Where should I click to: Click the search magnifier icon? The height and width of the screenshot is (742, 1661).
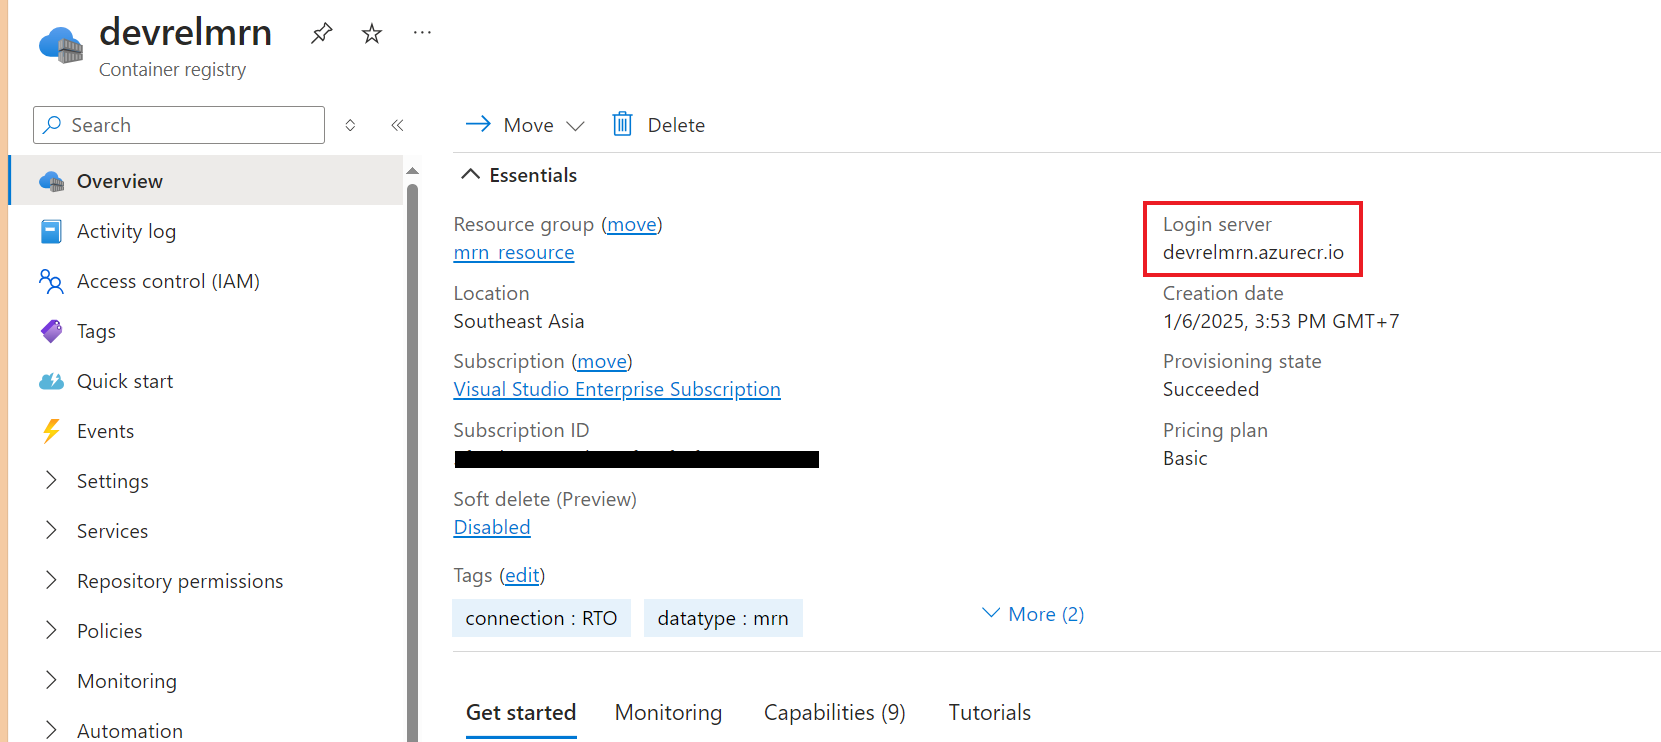pos(53,125)
